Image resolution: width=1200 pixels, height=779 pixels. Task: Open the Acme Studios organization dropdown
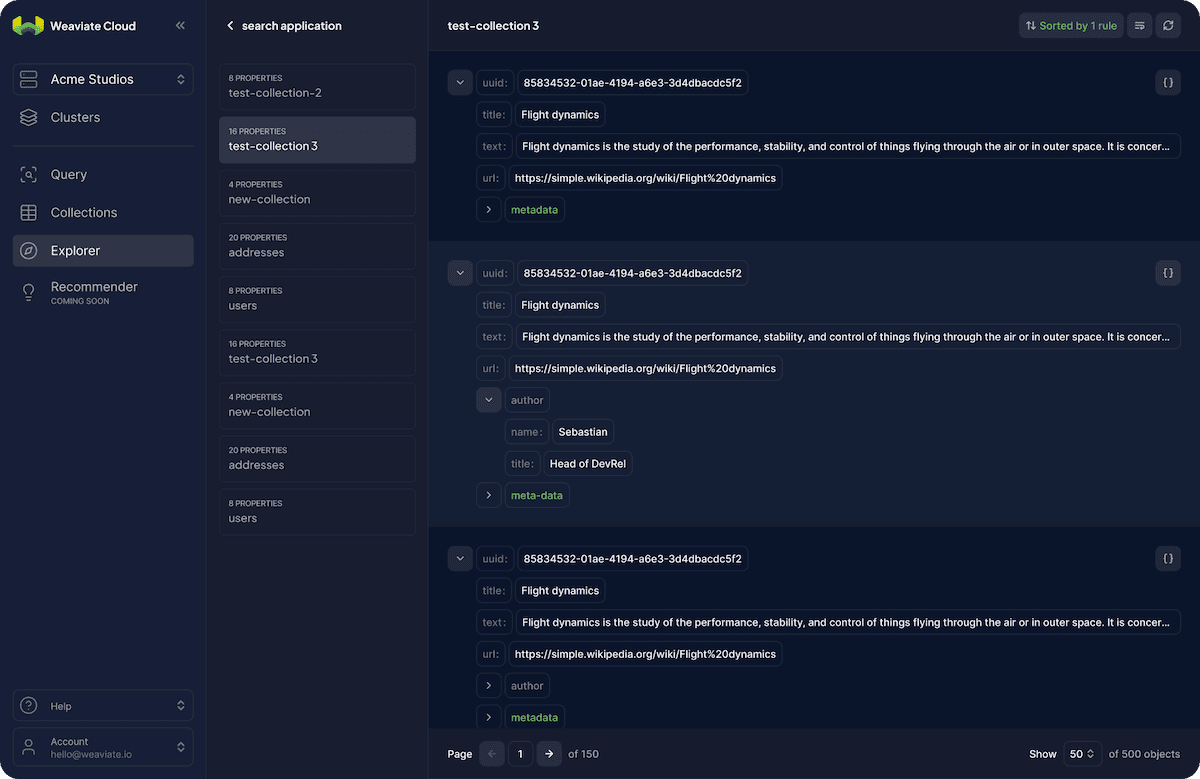coord(103,80)
